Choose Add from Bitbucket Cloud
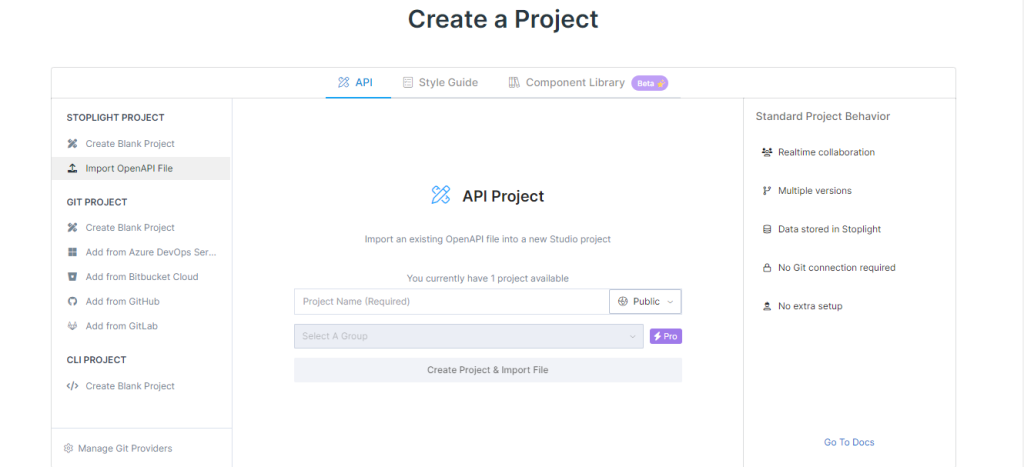This screenshot has height=467, width=1024. point(140,277)
